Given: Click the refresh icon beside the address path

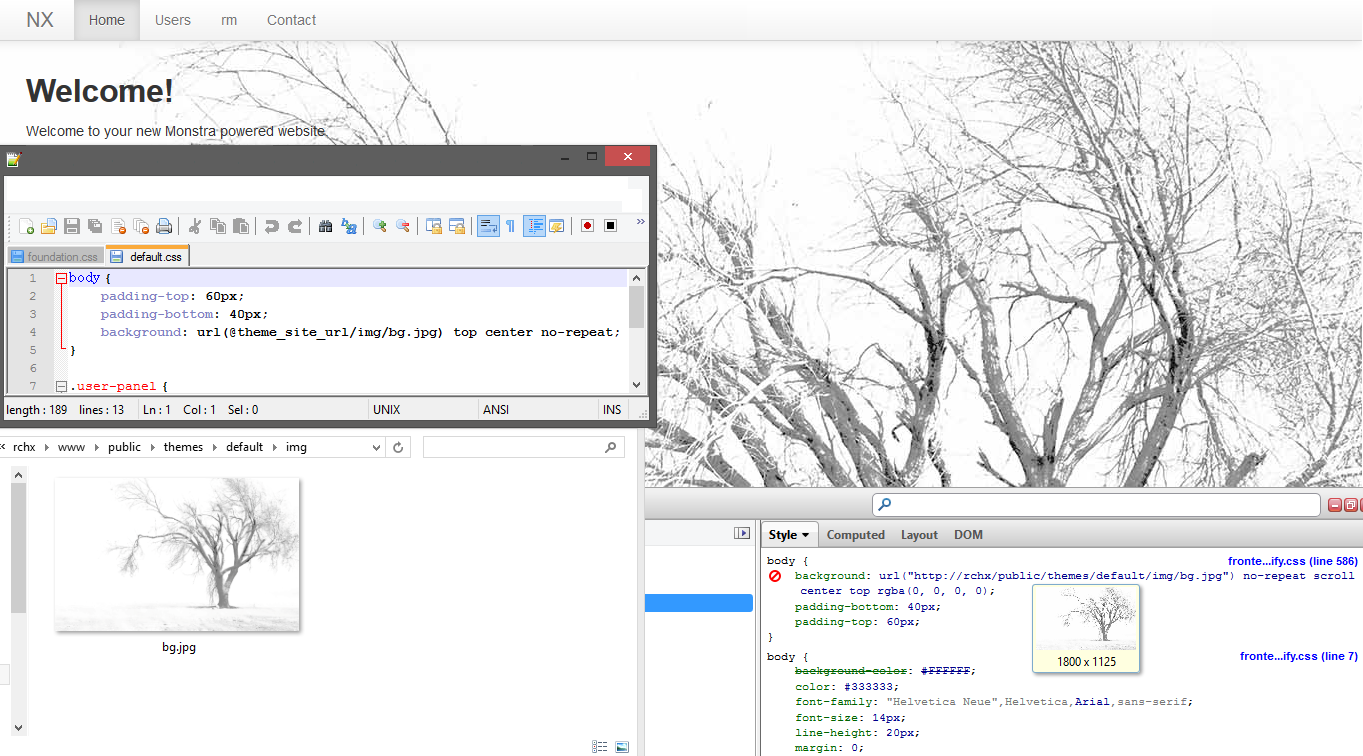Looking at the screenshot, I should click(x=398, y=447).
